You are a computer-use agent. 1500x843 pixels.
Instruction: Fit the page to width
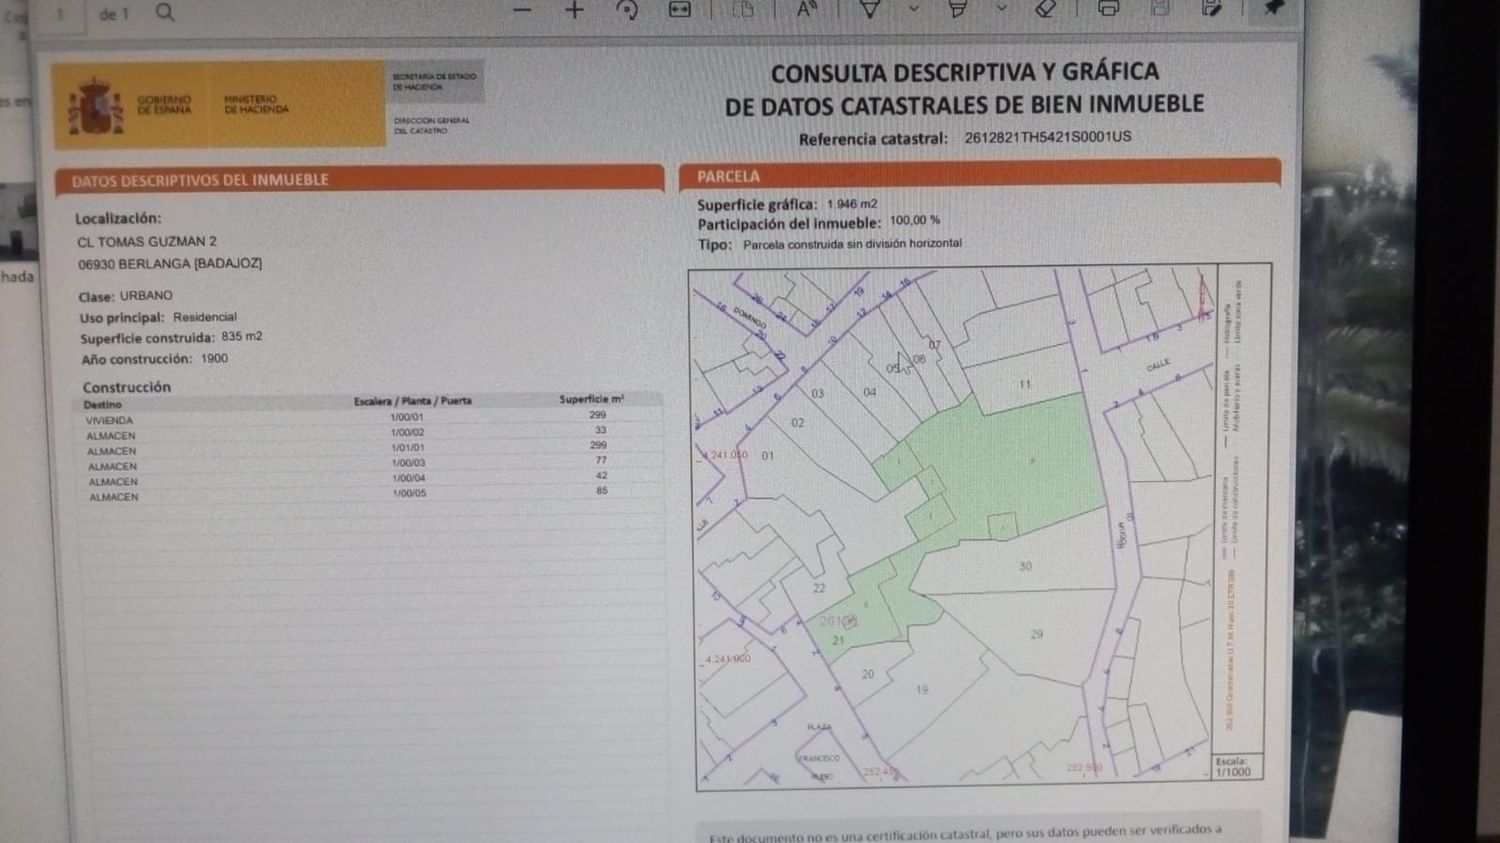tap(680, 10)
